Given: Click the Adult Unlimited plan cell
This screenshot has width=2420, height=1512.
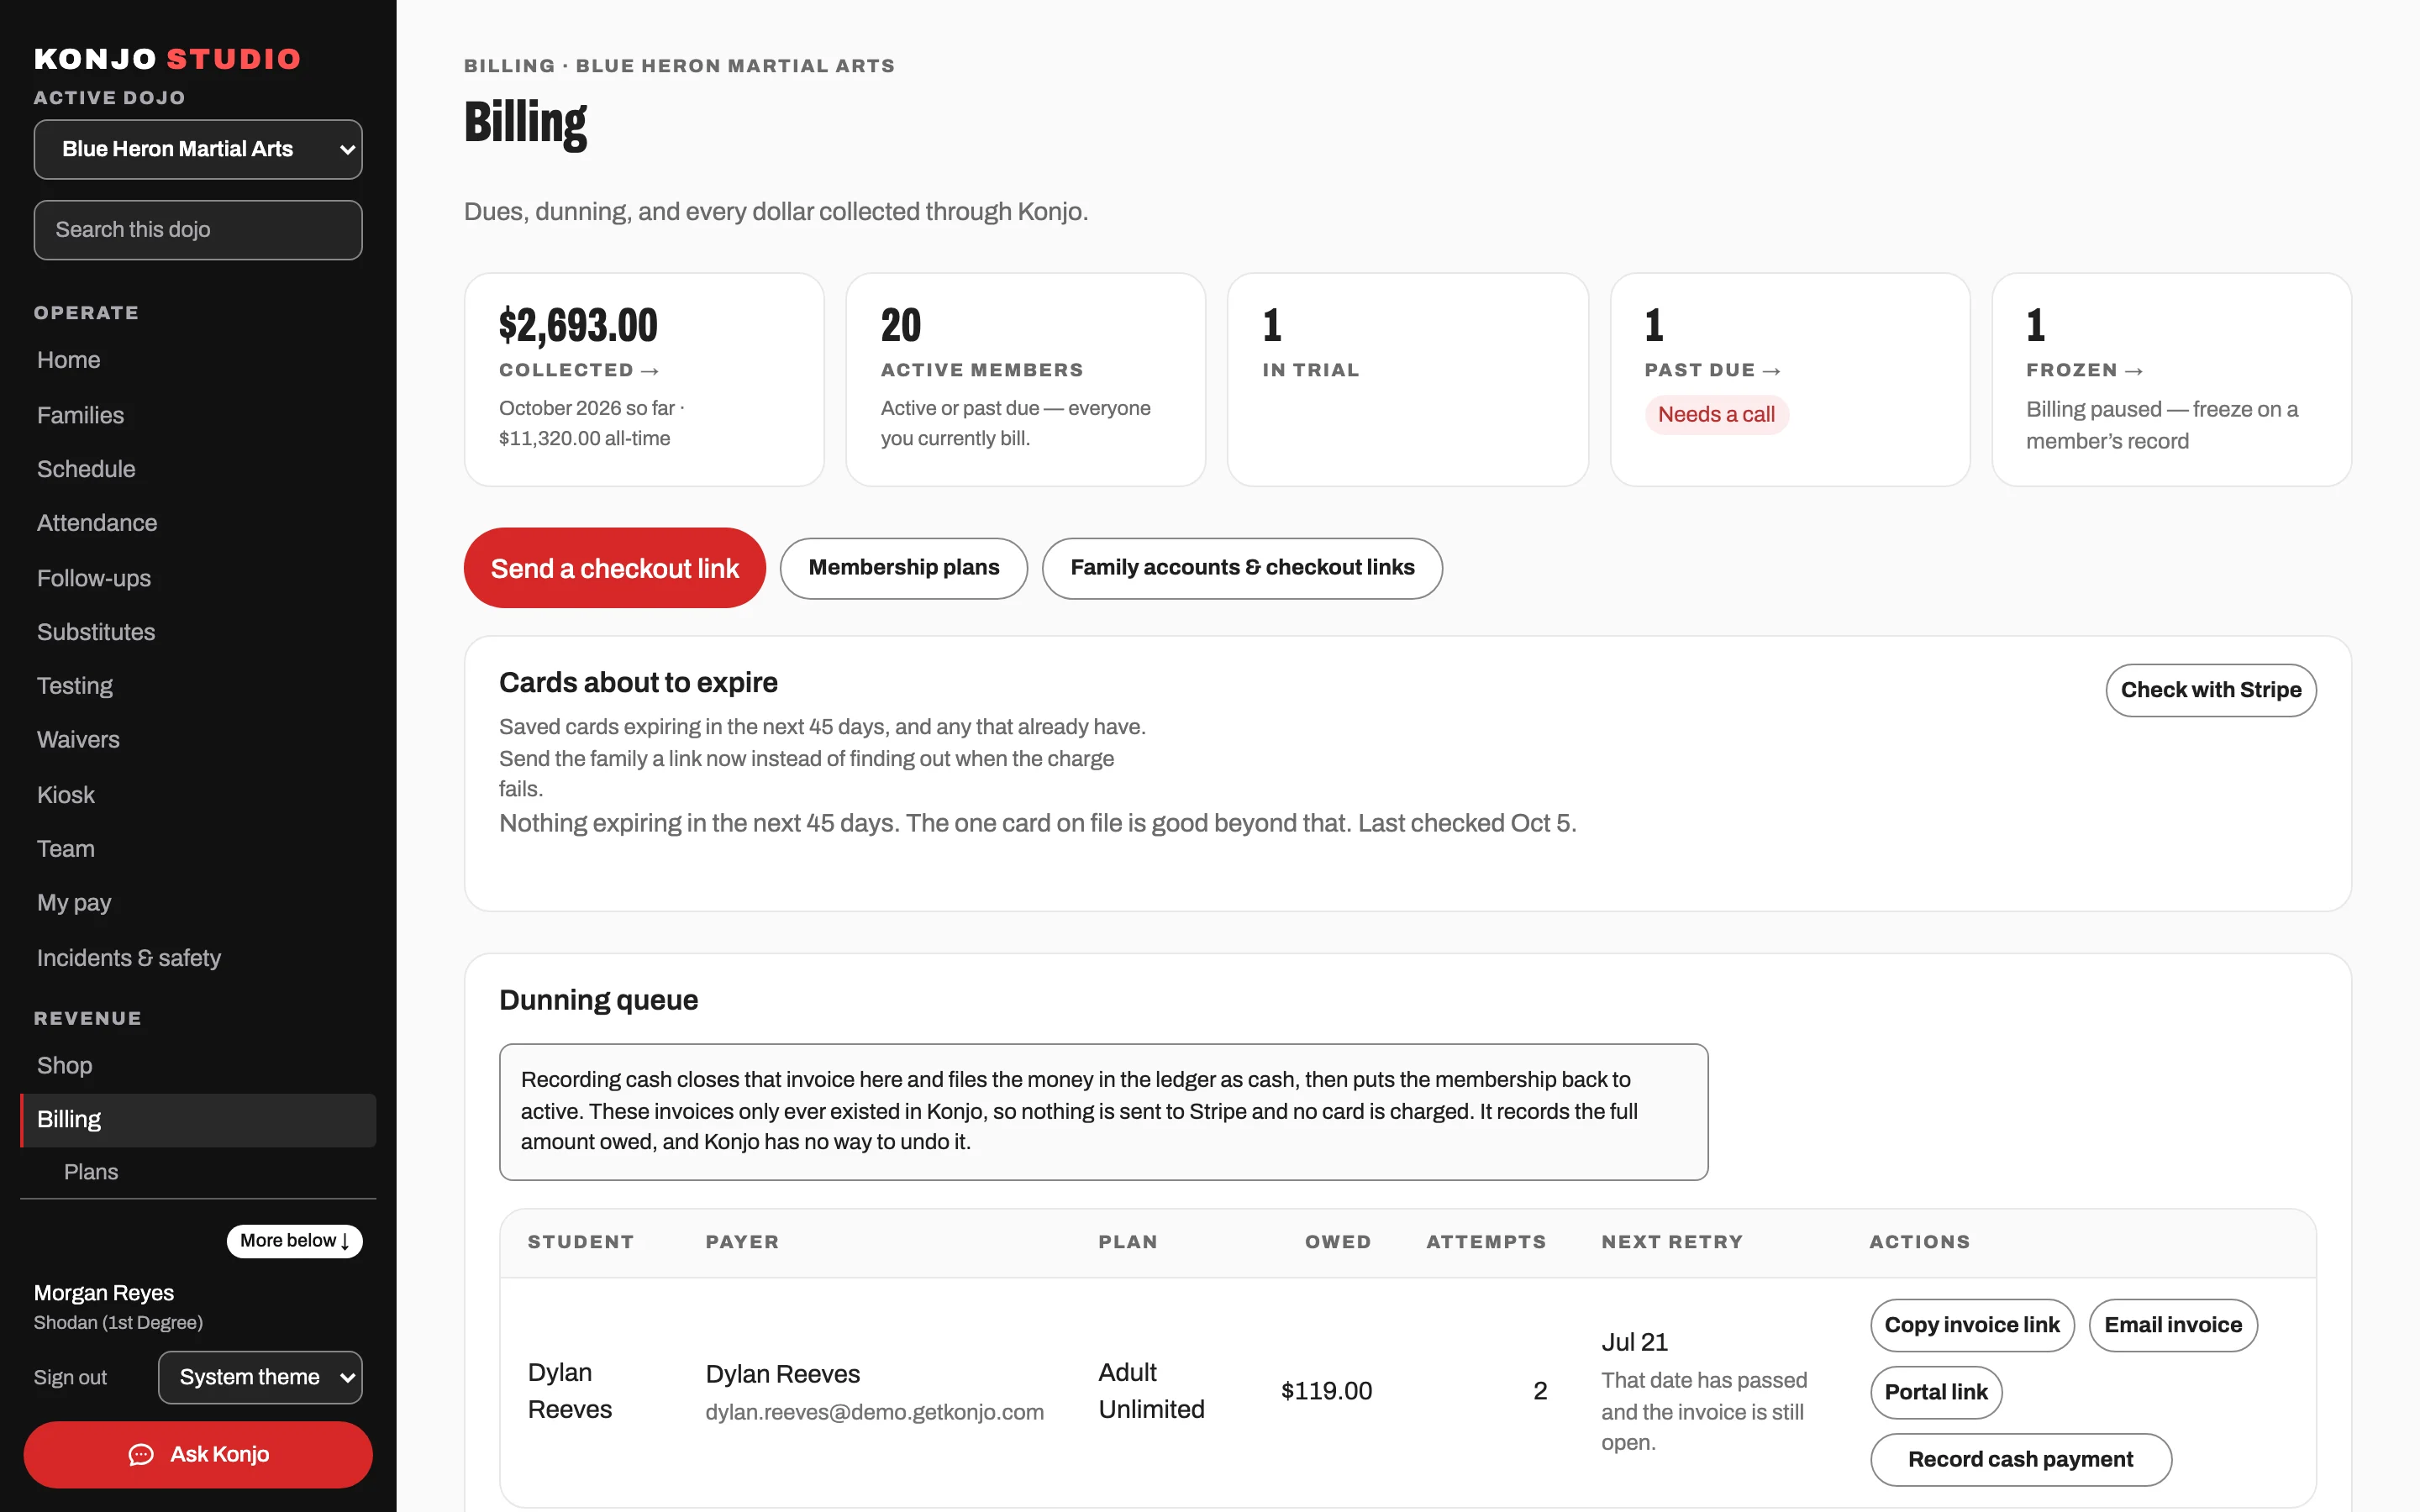Looking at the screenshot, I should click(1151, 1391).
